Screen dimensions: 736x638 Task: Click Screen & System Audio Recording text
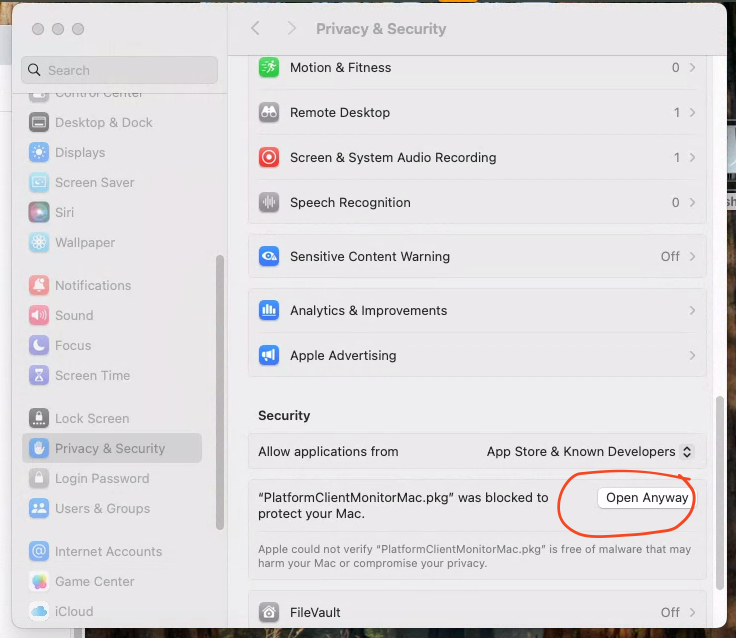(393, 157)
